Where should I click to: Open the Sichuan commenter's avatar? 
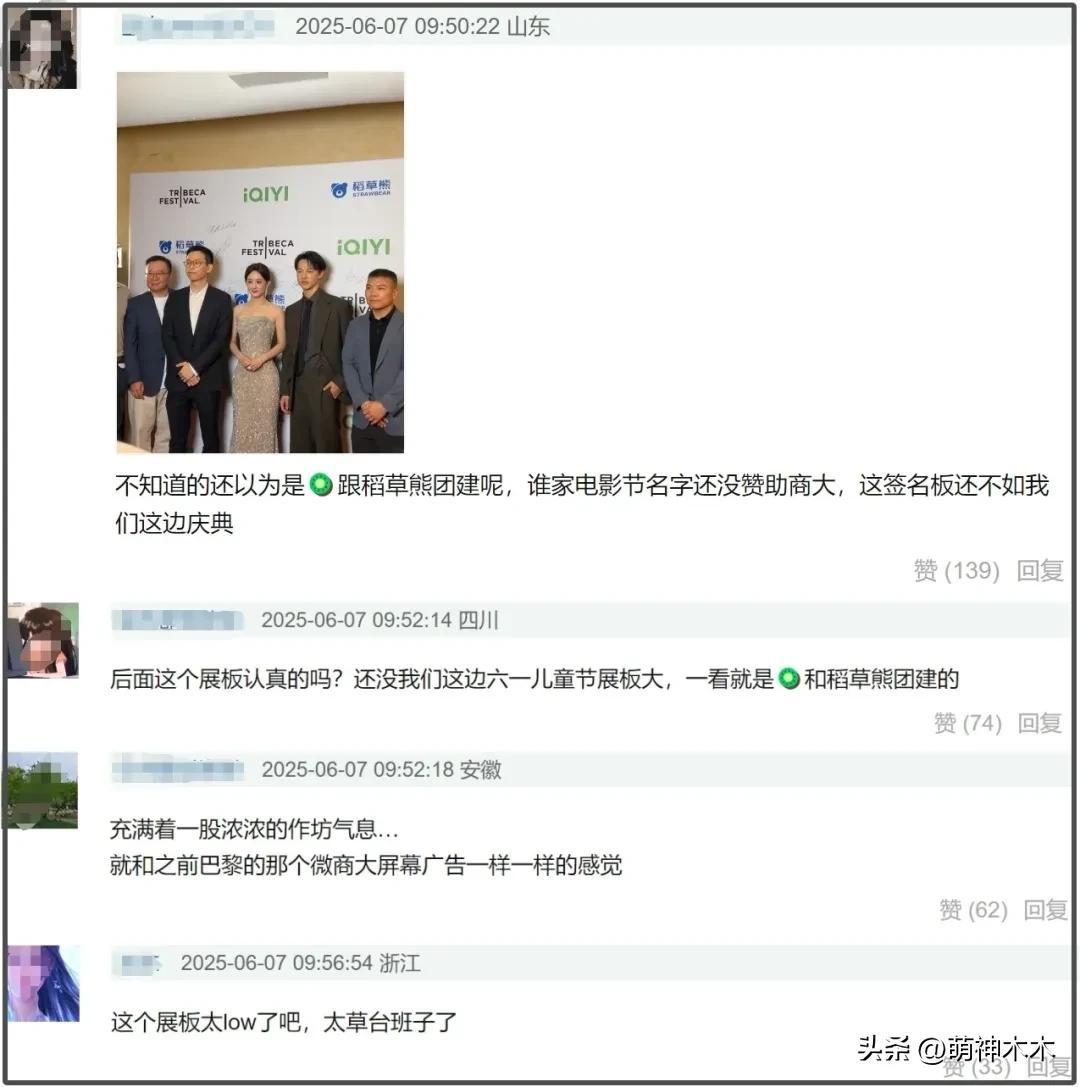pyautogui.click(x=44, y=640)
